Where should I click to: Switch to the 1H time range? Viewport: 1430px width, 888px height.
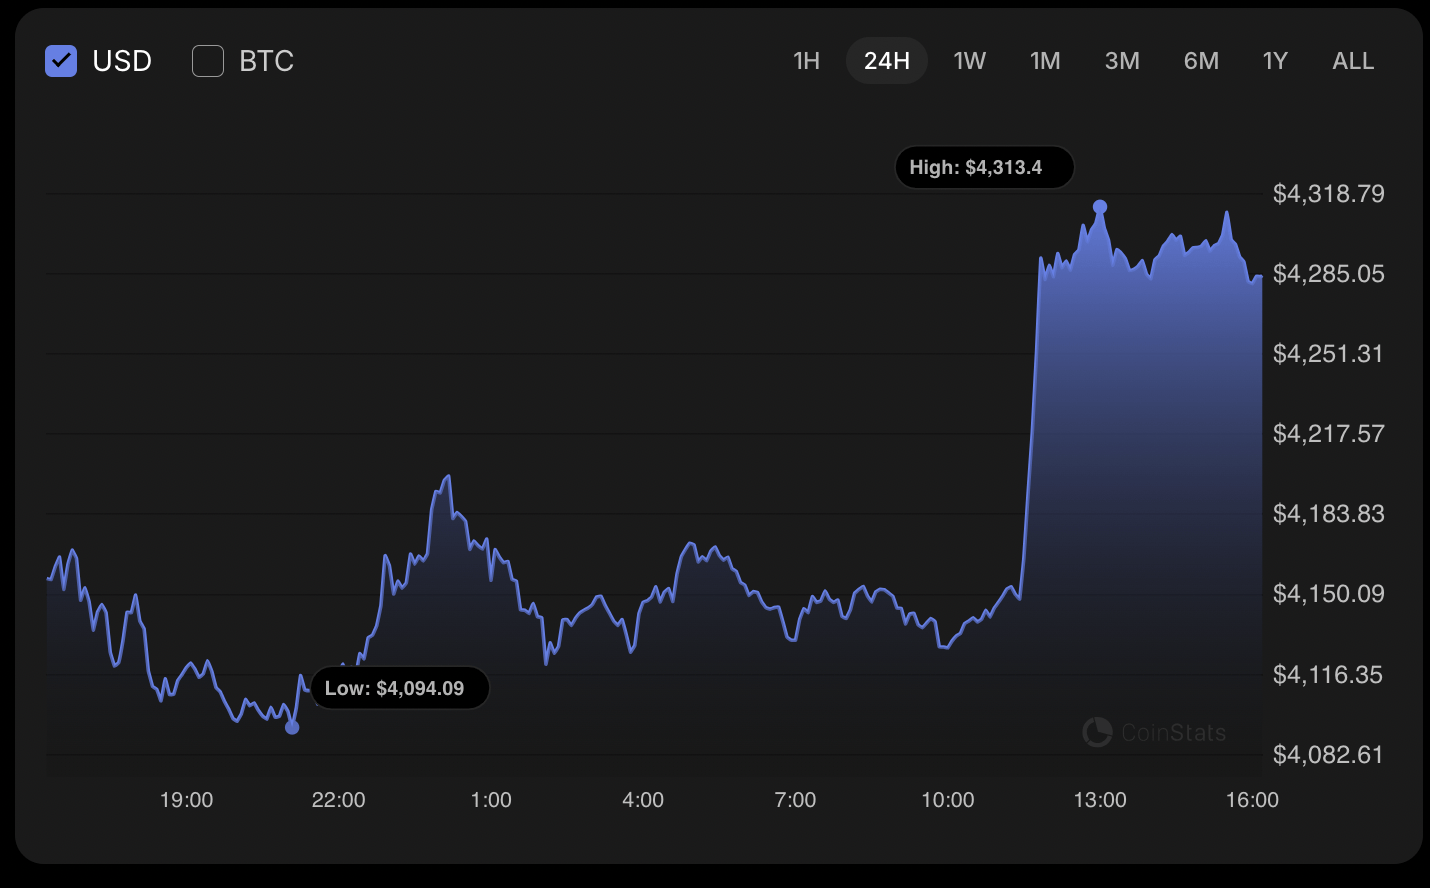tap(806, 61)
